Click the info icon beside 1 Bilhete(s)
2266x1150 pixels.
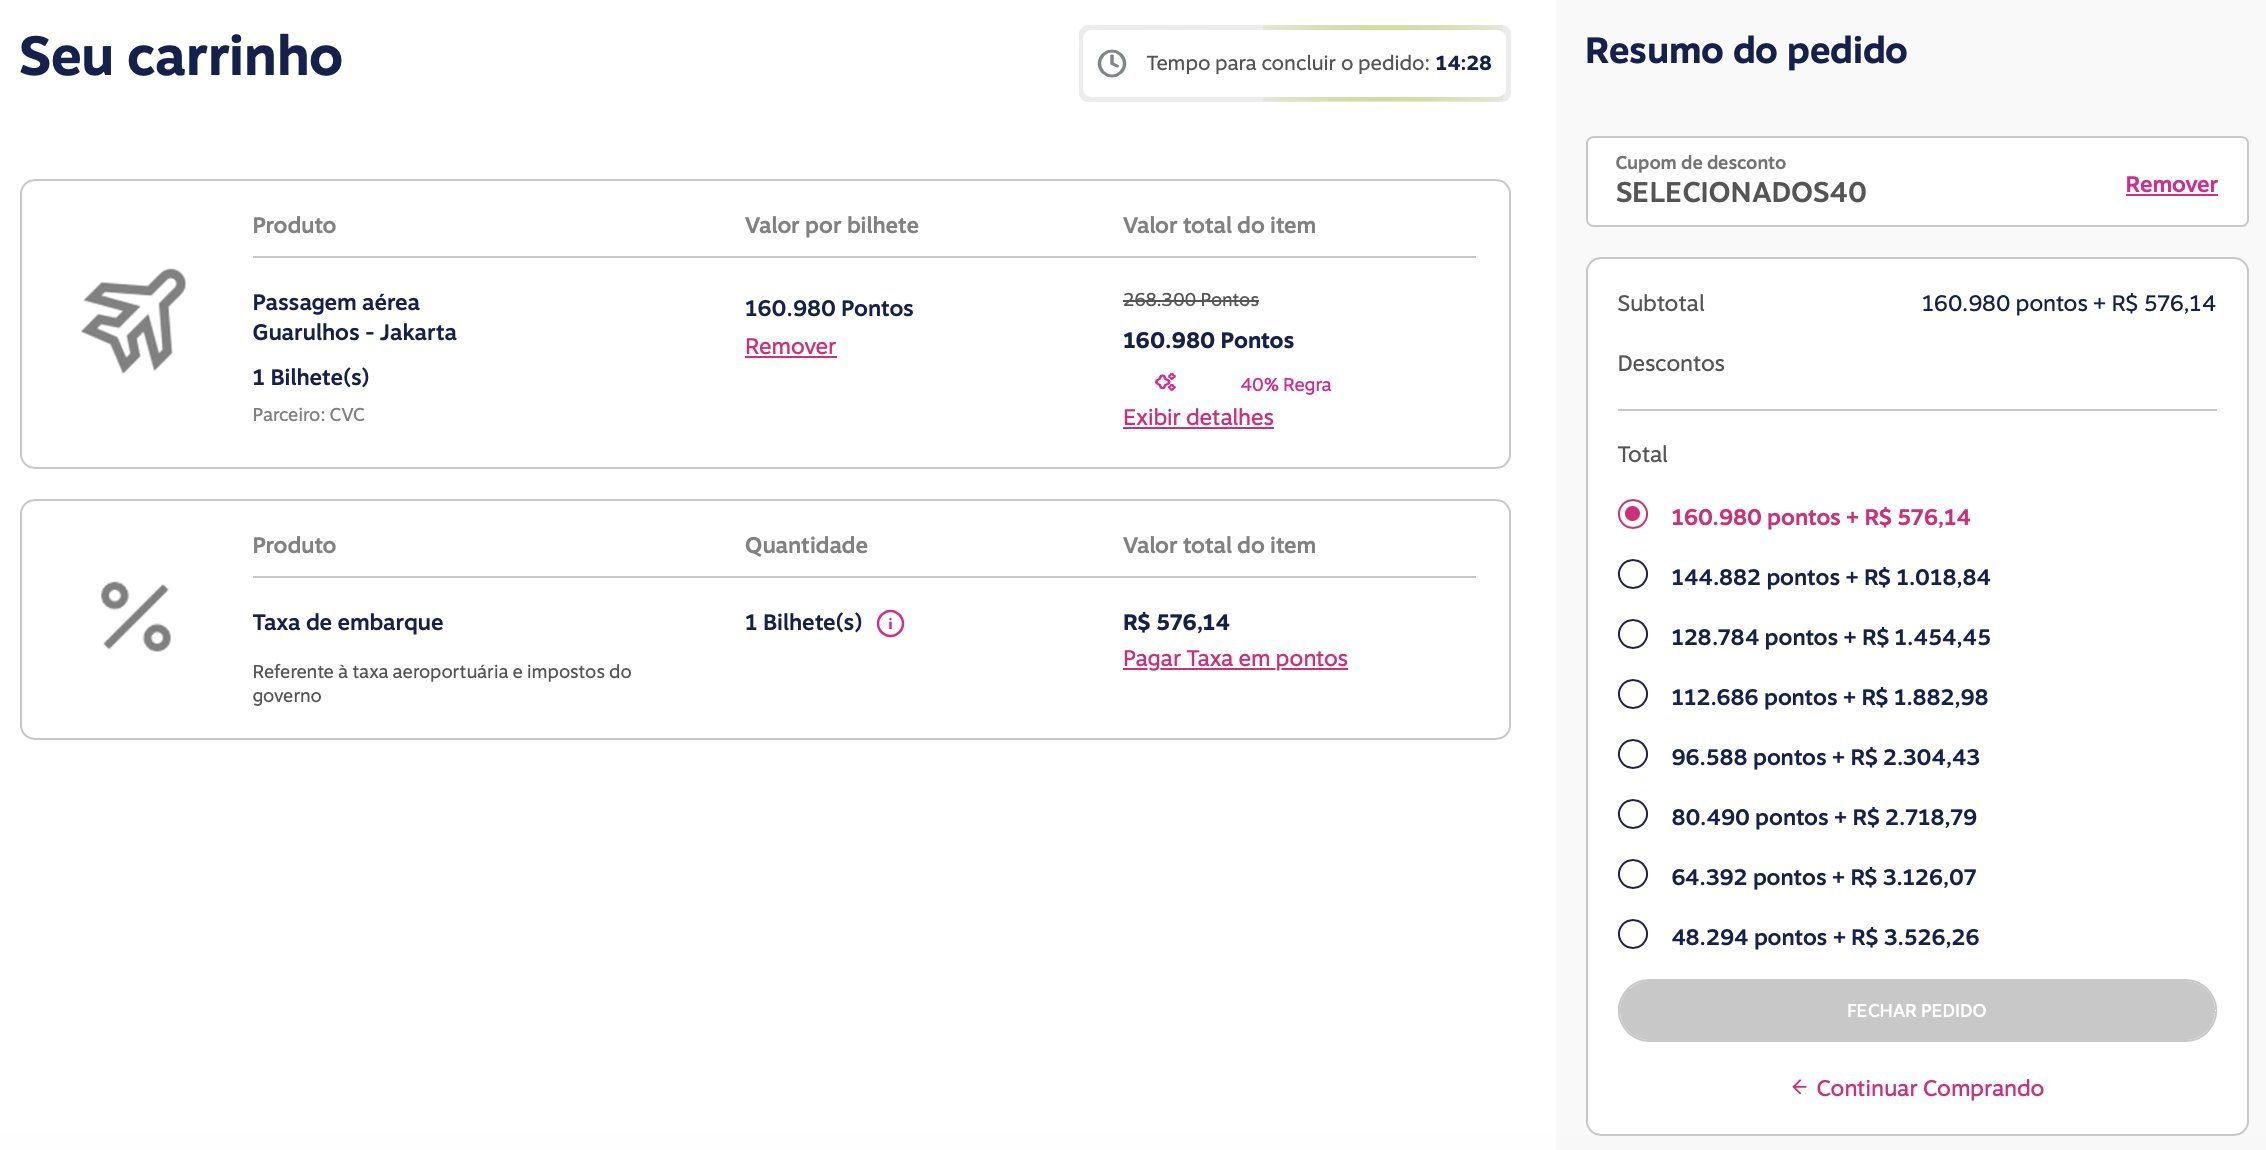890,624
